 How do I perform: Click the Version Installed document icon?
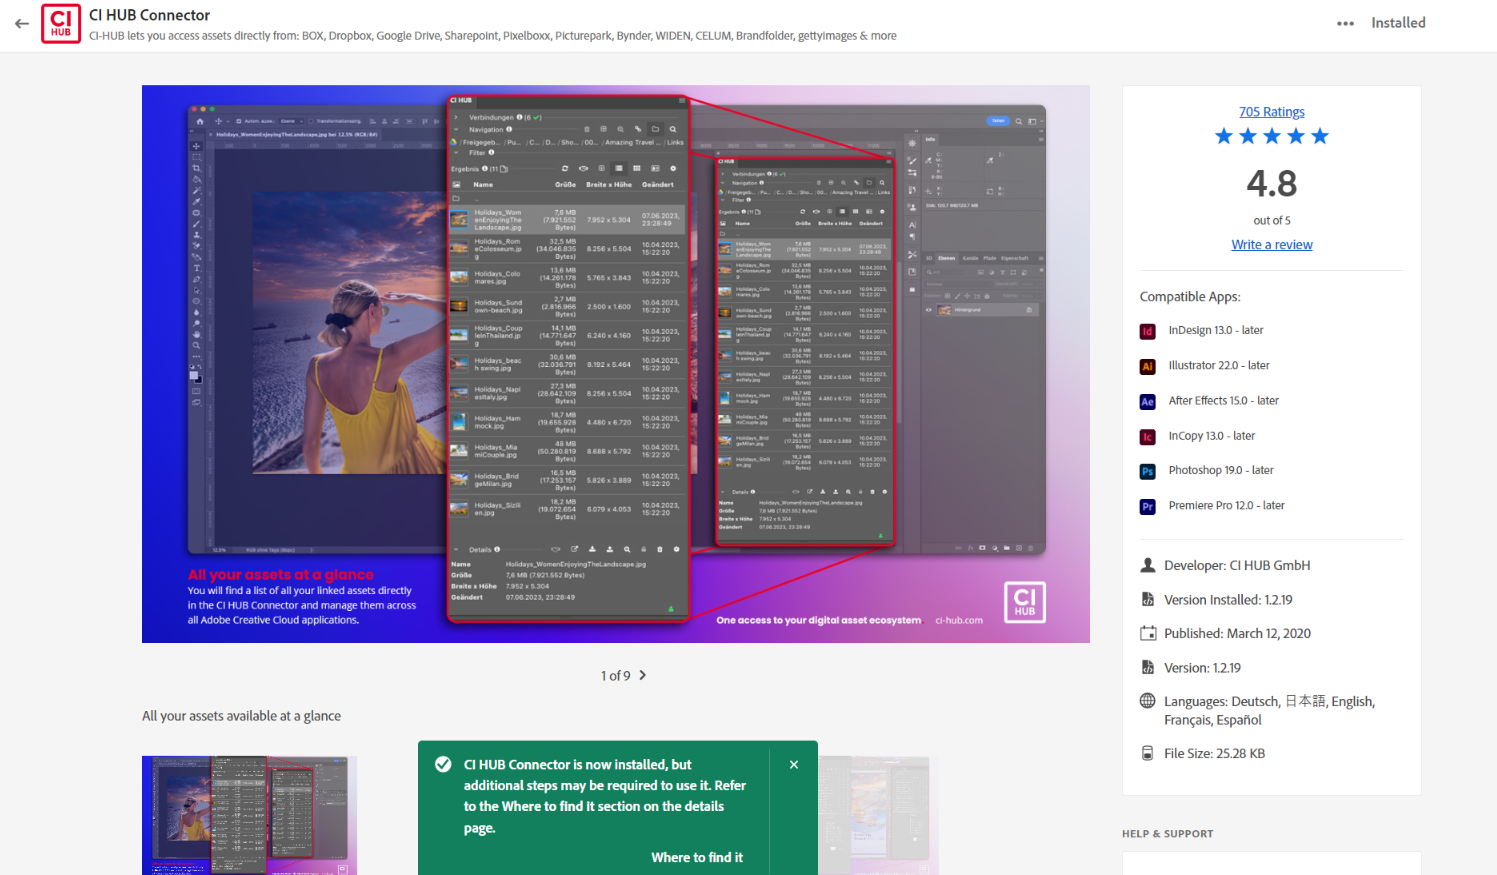(1148, 599)
